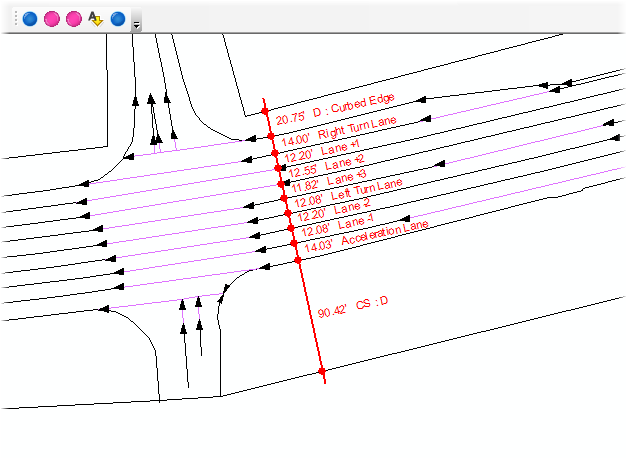Click the blue circle icon right of the A-arrow icon

pyautogui.click(x=118, y=19)
